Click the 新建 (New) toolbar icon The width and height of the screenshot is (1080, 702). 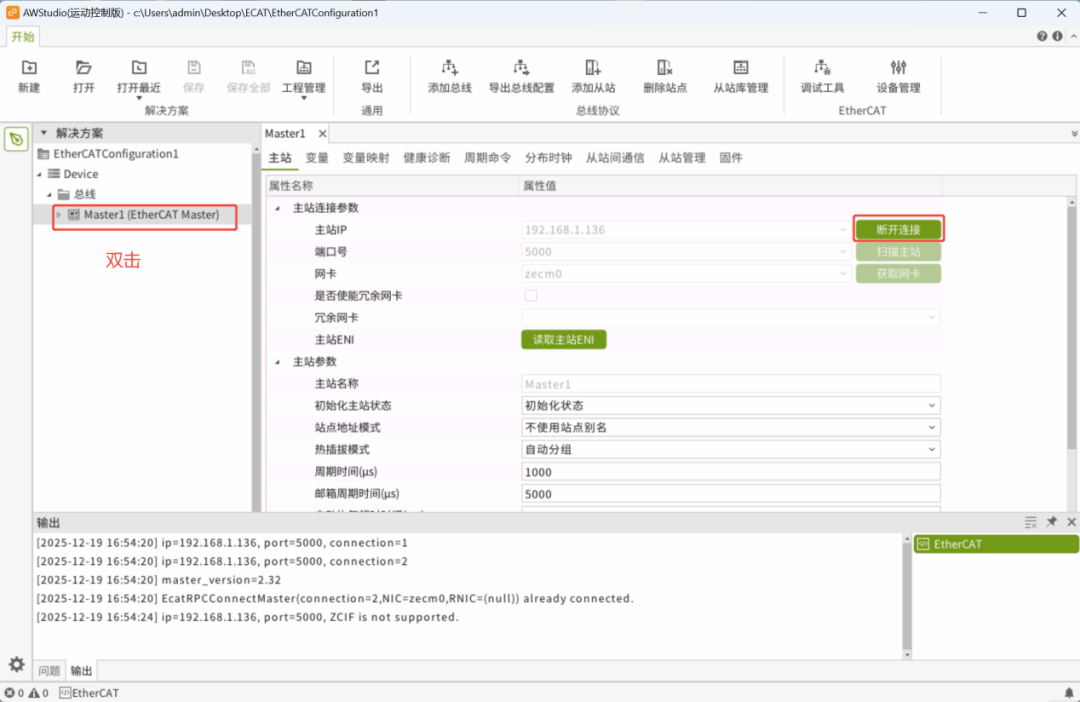(29, 68)
